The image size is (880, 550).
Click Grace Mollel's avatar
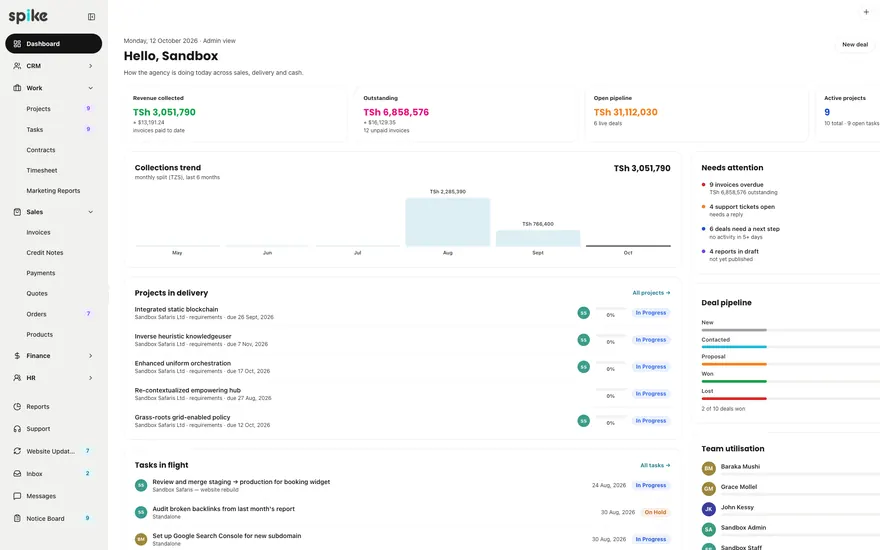click(709, 488)
